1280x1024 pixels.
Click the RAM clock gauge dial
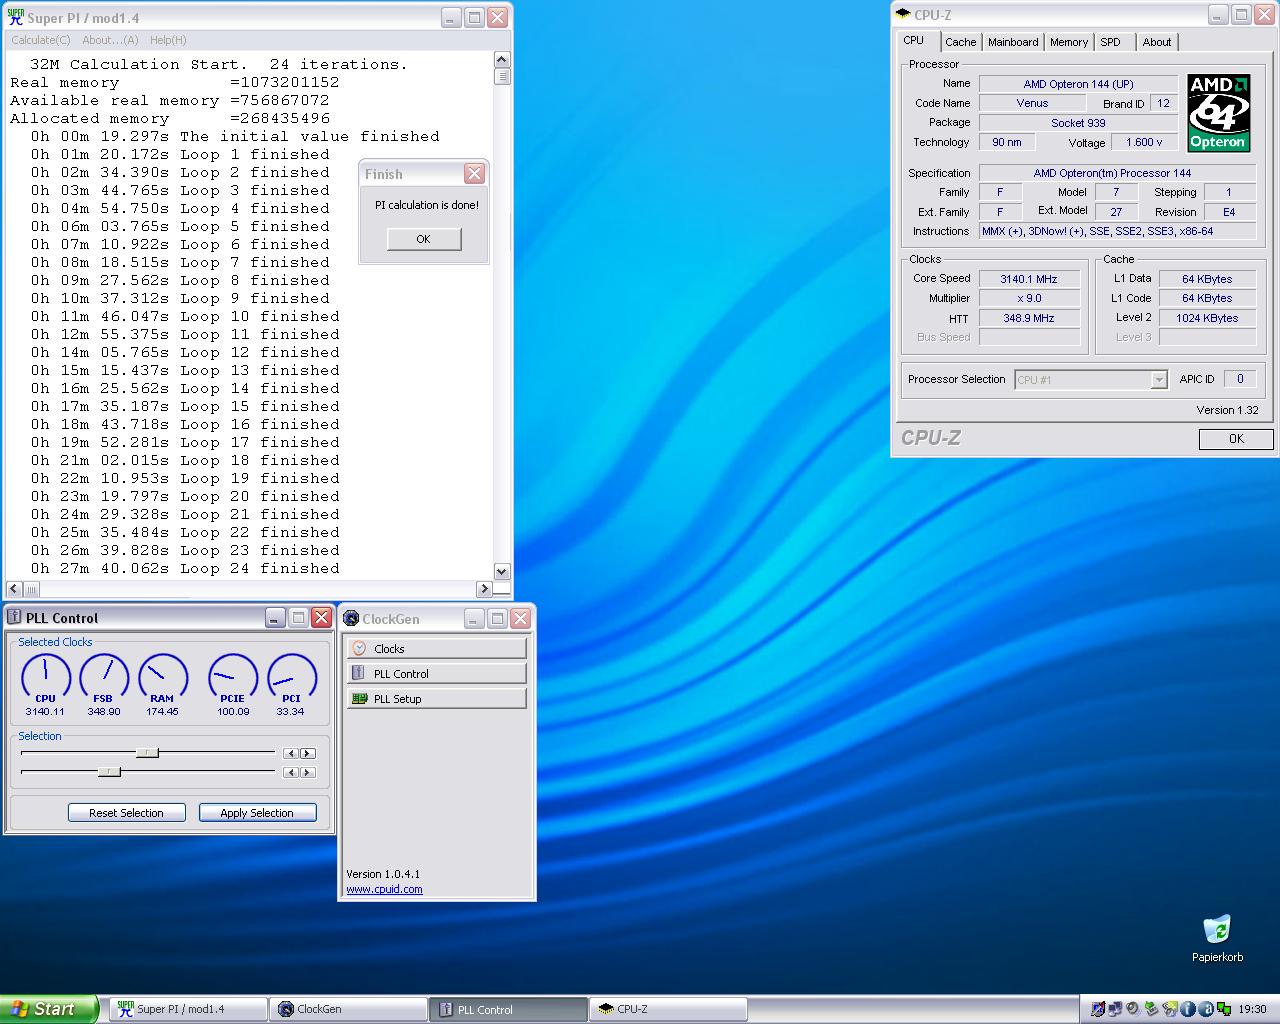coord(162,676)
